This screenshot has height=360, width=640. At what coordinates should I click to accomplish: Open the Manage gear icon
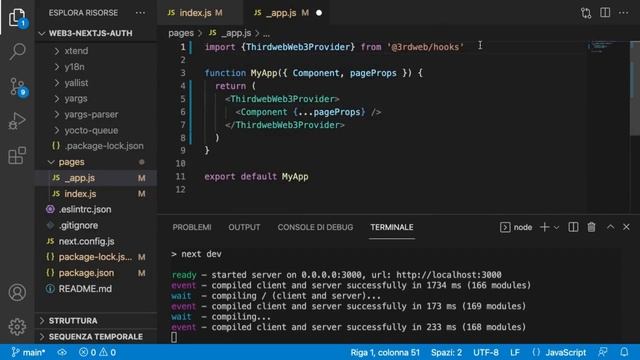[17, 327]
